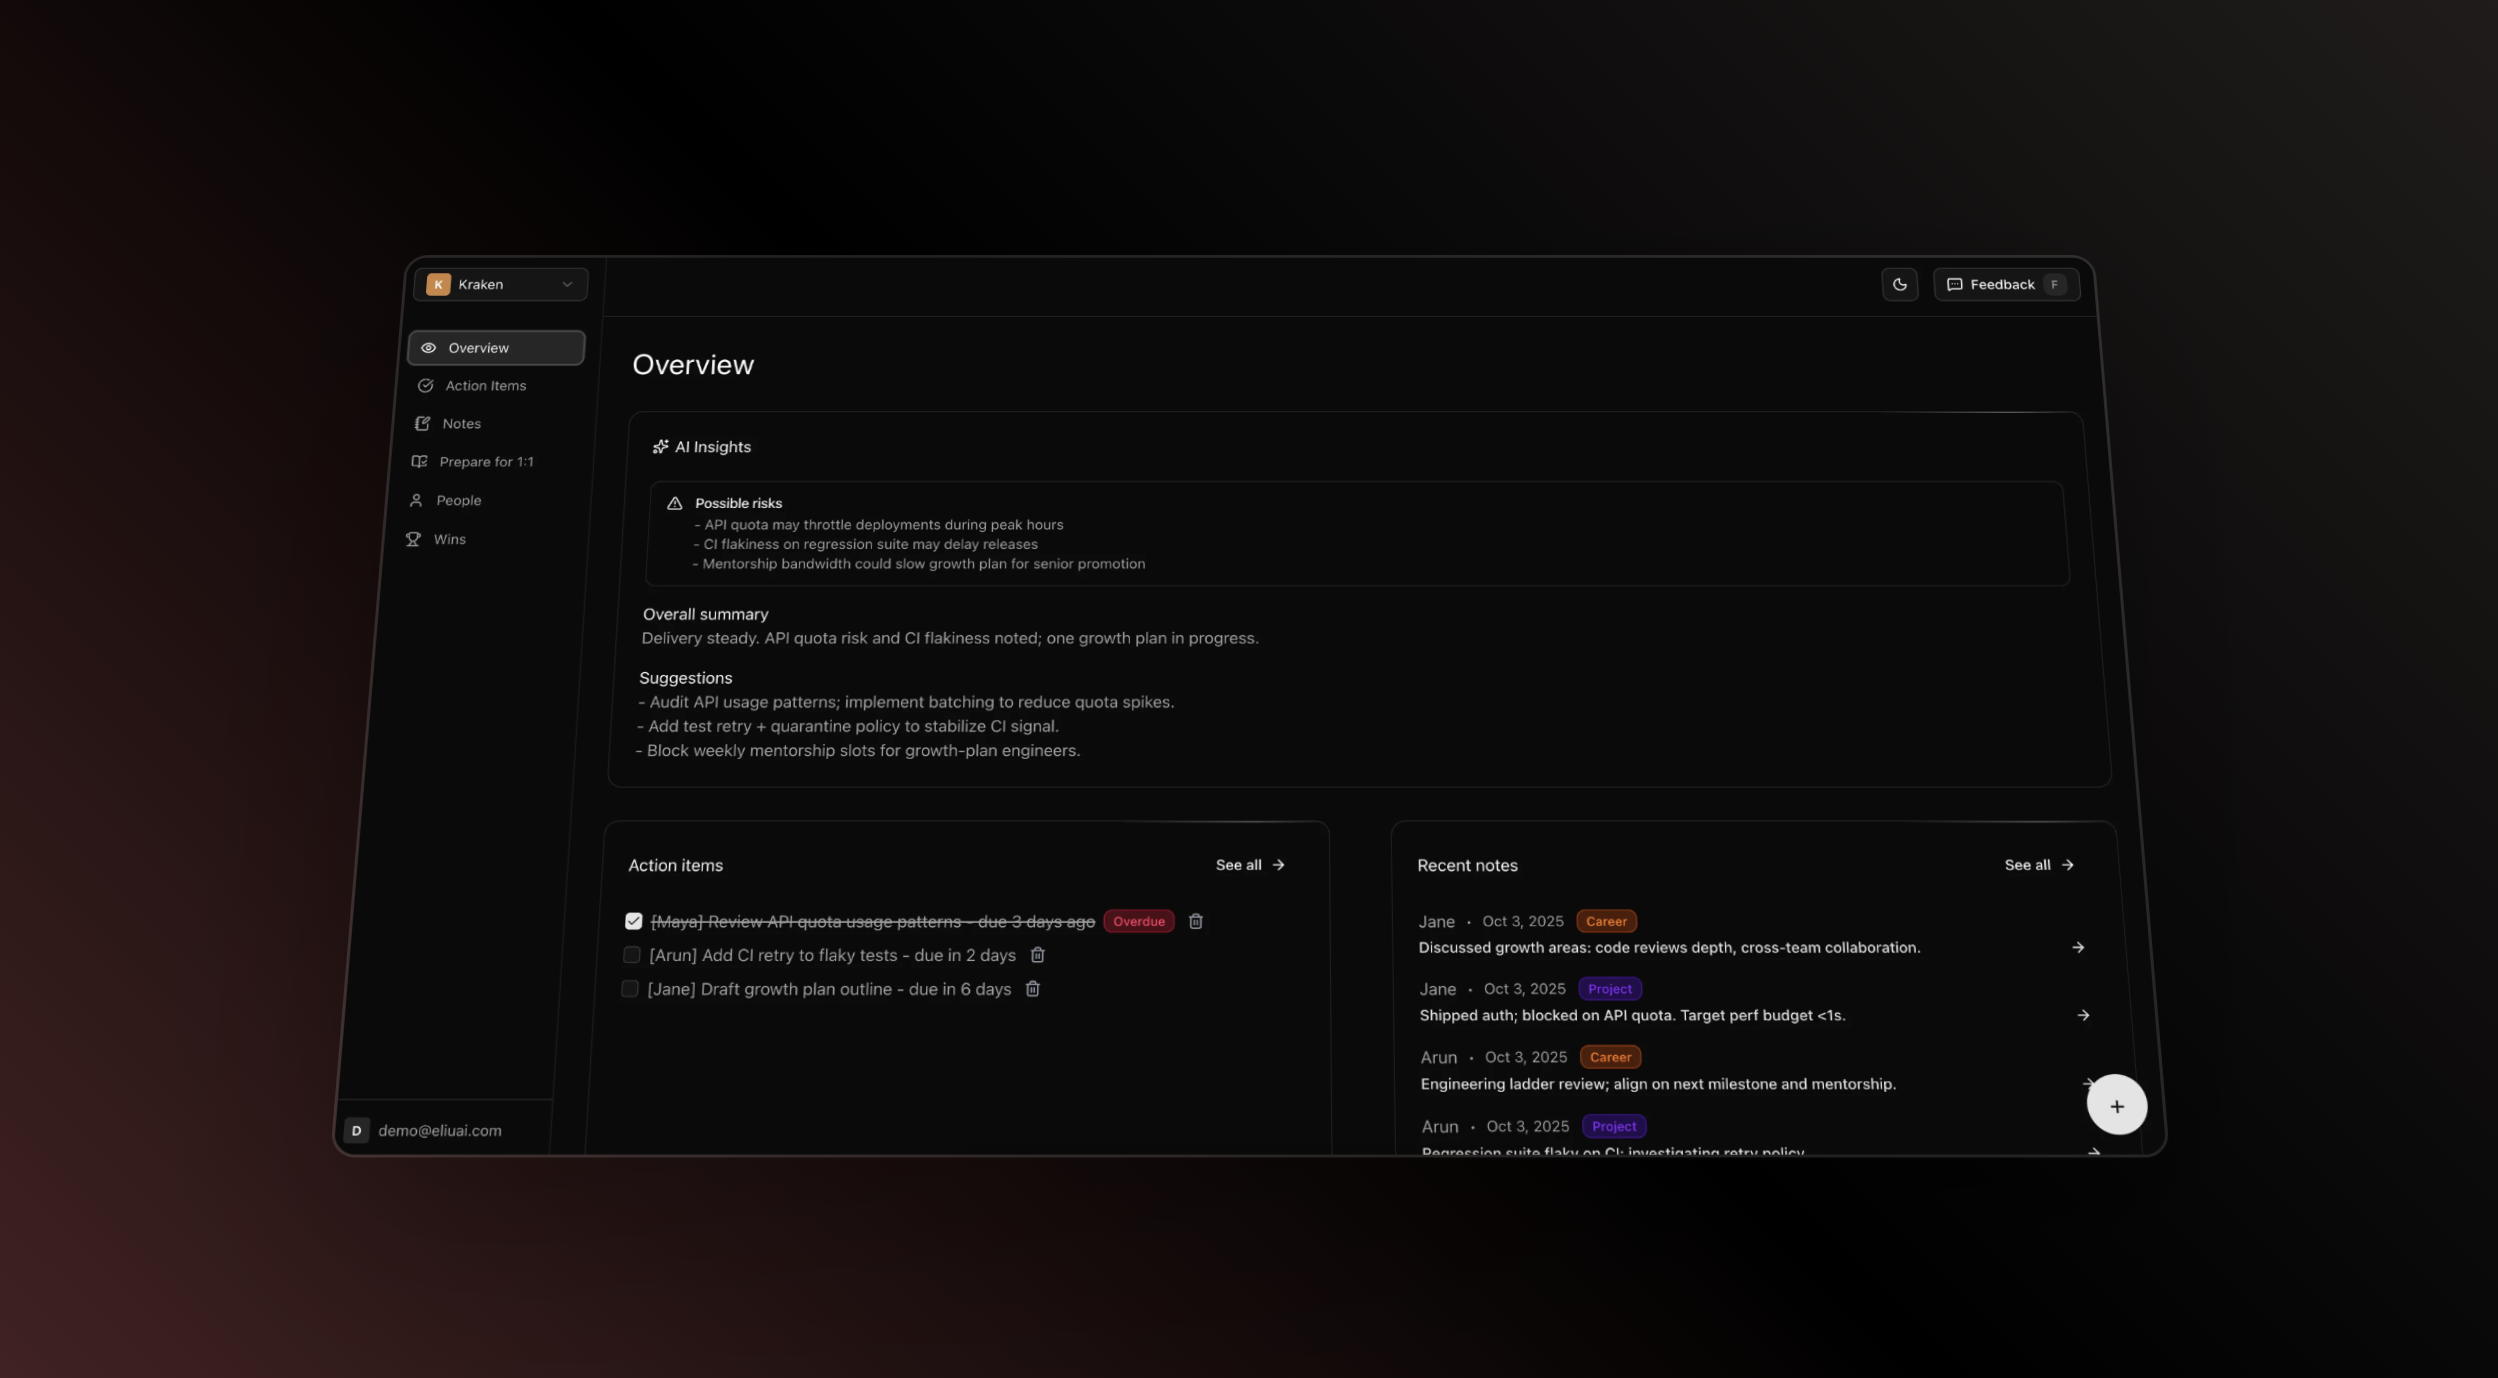2498x1378 pixels.
Task: Open the Feedback dialog
Action: 2005,284
